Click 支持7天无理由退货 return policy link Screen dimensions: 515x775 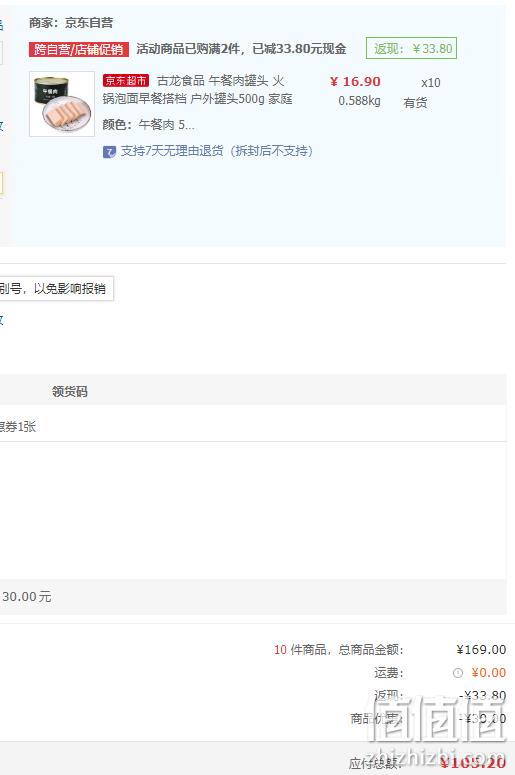point(216,151)
